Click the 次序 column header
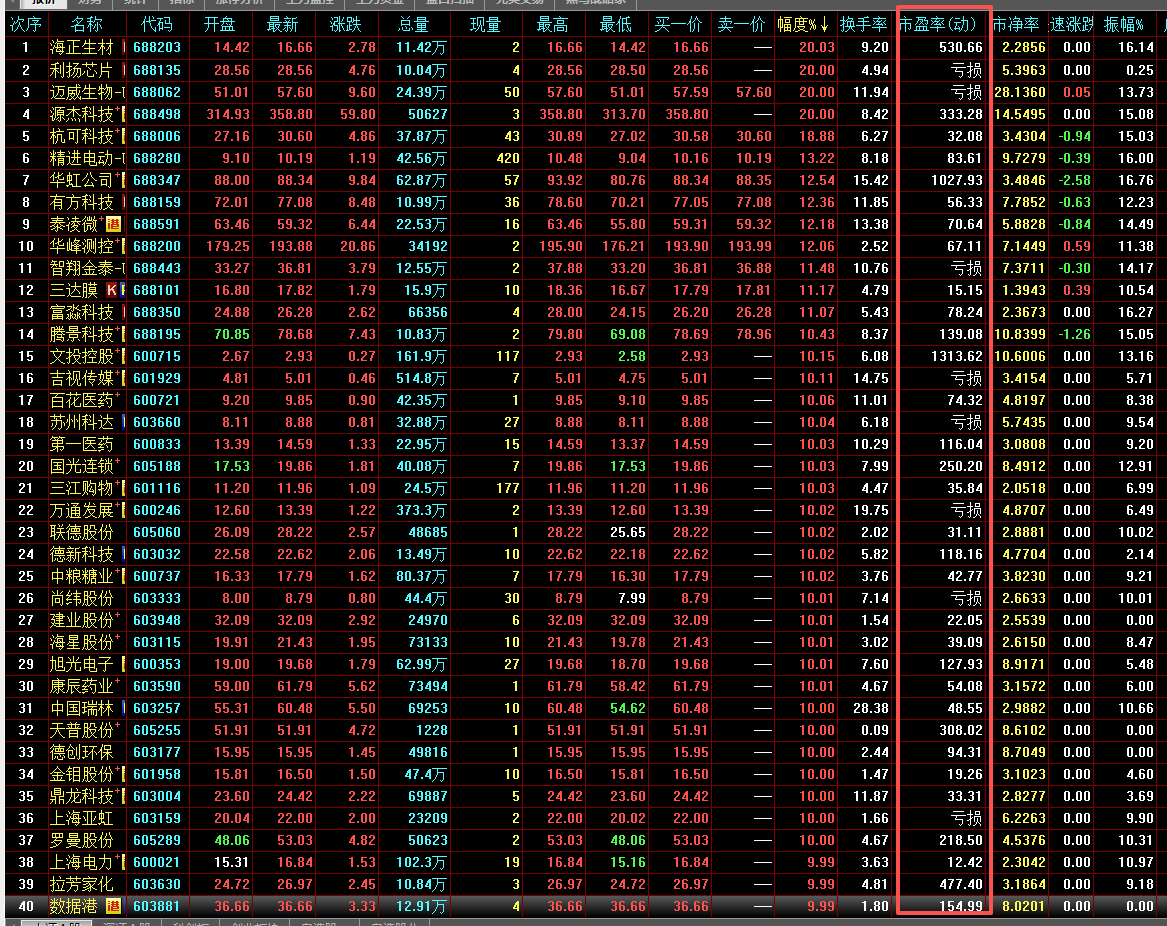 25,25
